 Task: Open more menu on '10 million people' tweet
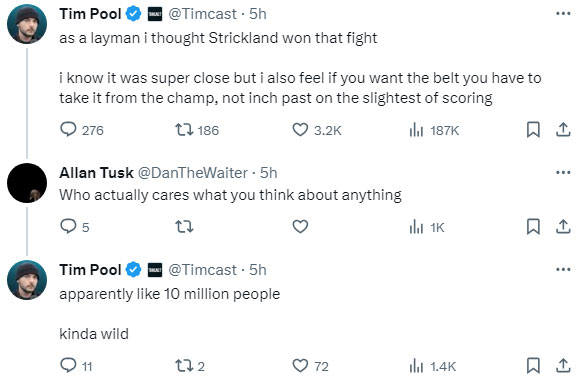pyautogui.click(x=563, y=269)
